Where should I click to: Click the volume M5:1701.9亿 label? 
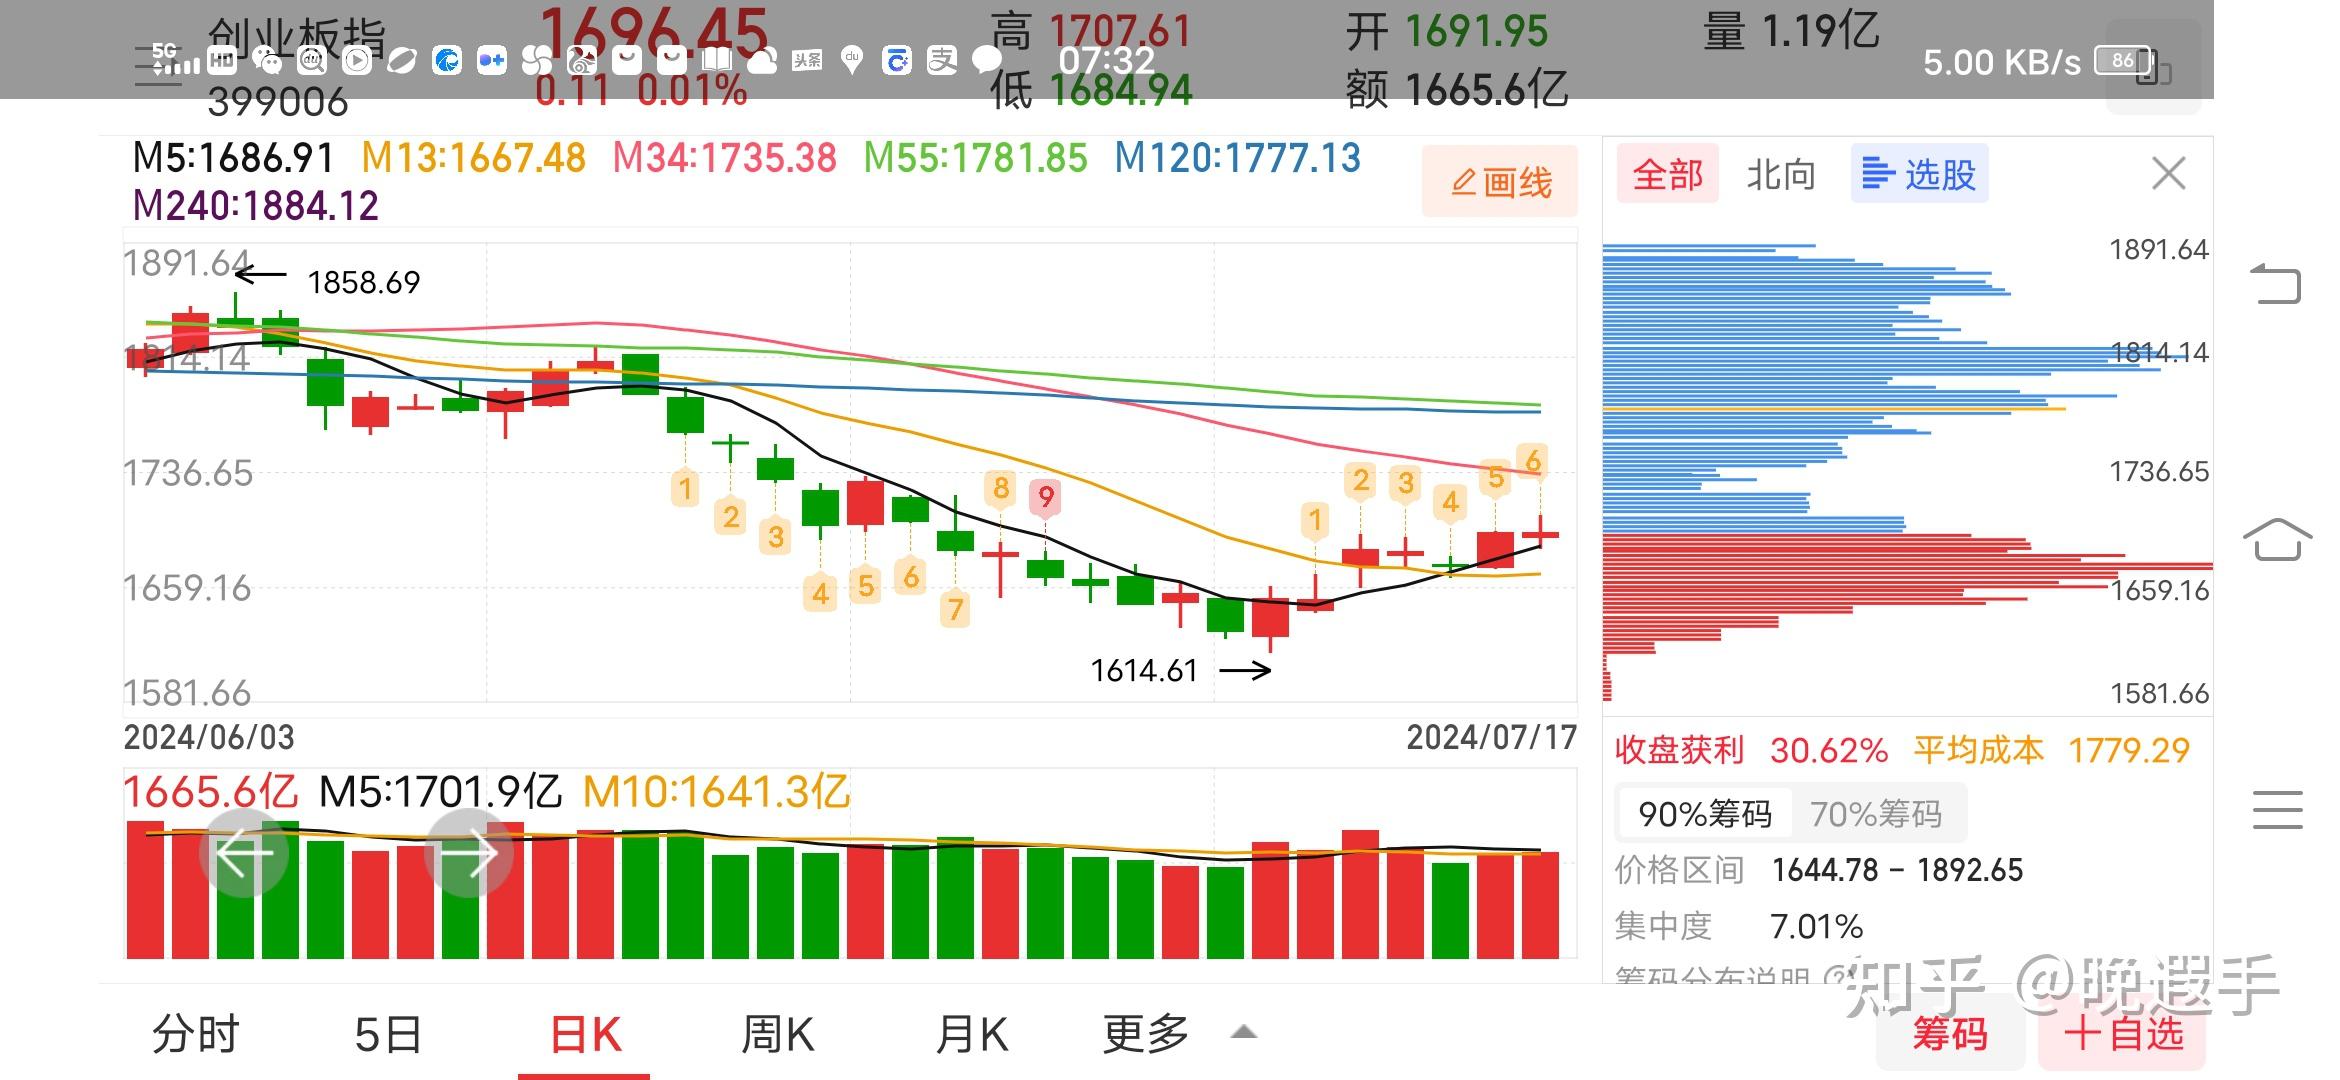pyautogui.click(x=441, y=792)
